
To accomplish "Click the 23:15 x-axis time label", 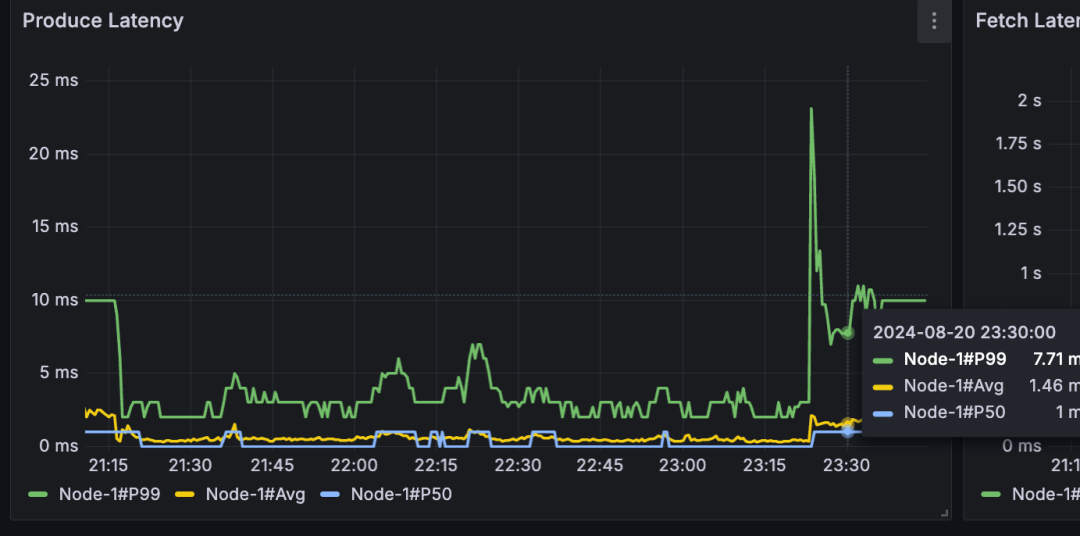I will pyautogui.click(x=765, y=465).
